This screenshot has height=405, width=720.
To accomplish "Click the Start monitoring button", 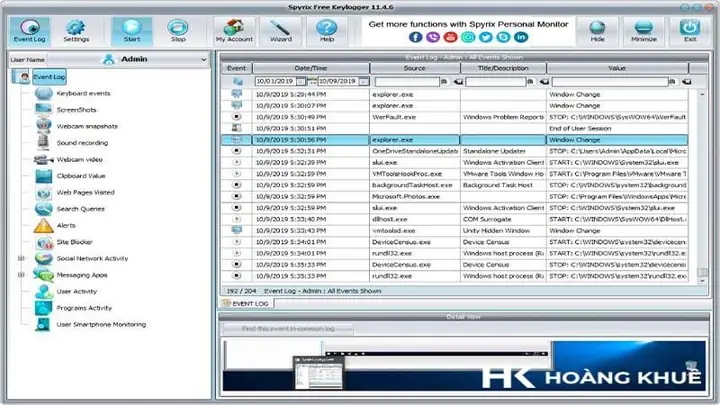I will point(132,31).
